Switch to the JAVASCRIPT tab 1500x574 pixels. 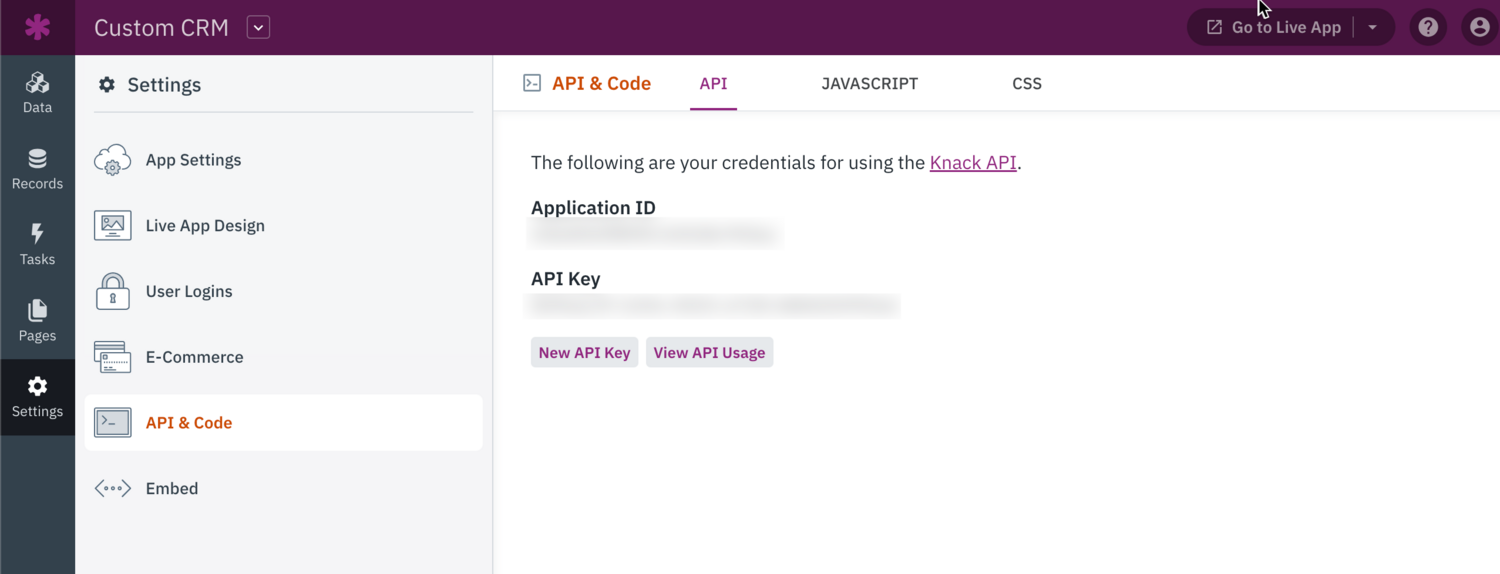point(869,84)
